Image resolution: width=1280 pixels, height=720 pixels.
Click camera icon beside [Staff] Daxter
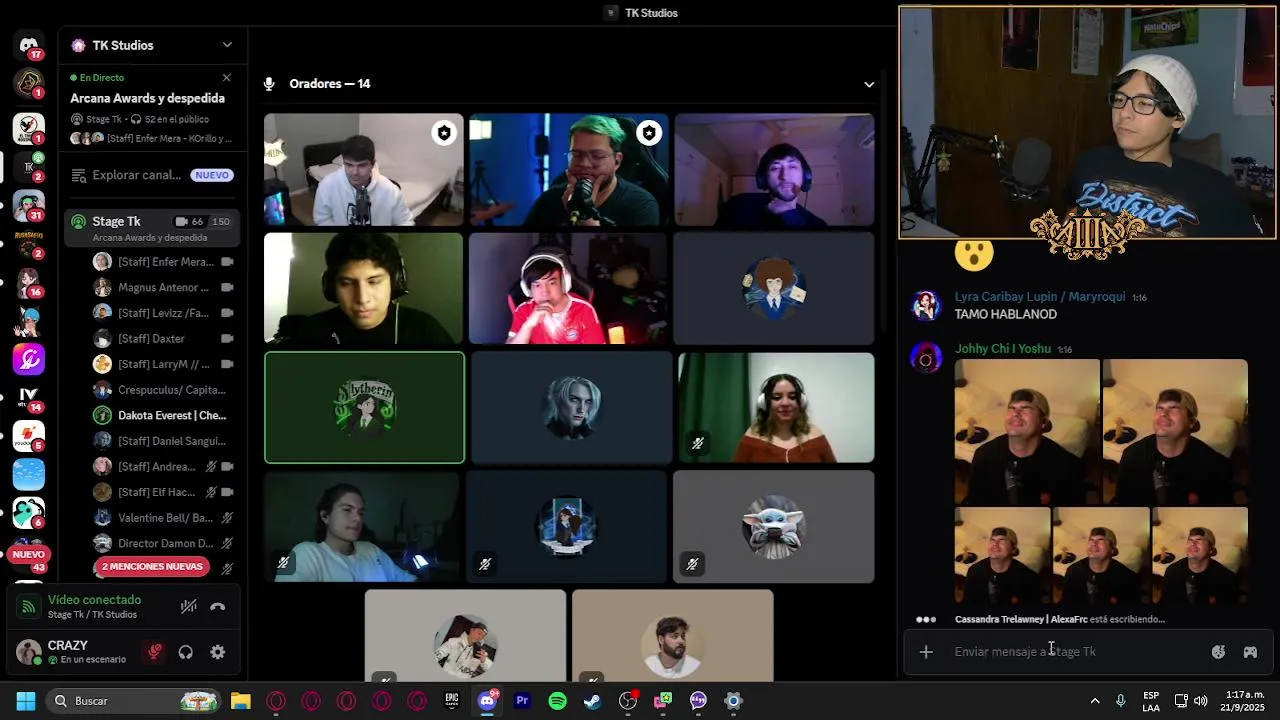[x=227, y=339]
